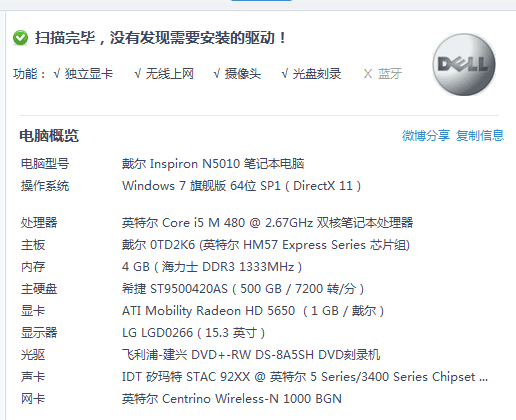Click the 光驱 DVD+-RW DS-8A5SH entry

[251, 355]
